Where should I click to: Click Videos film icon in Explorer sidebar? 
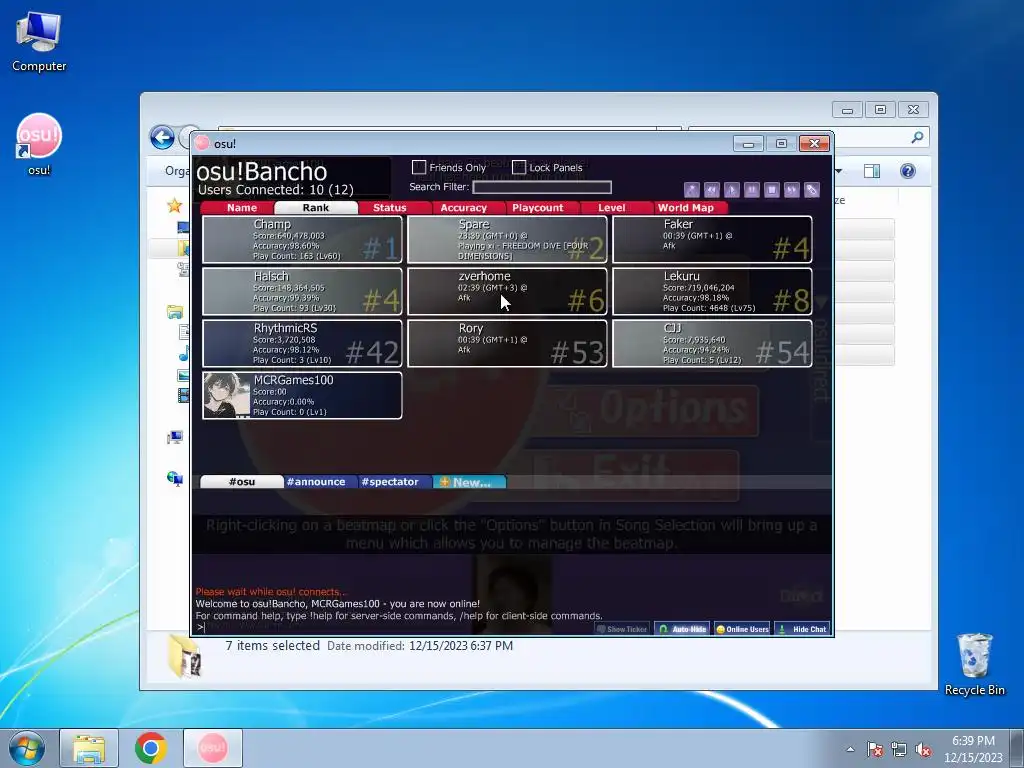point(184,396)
